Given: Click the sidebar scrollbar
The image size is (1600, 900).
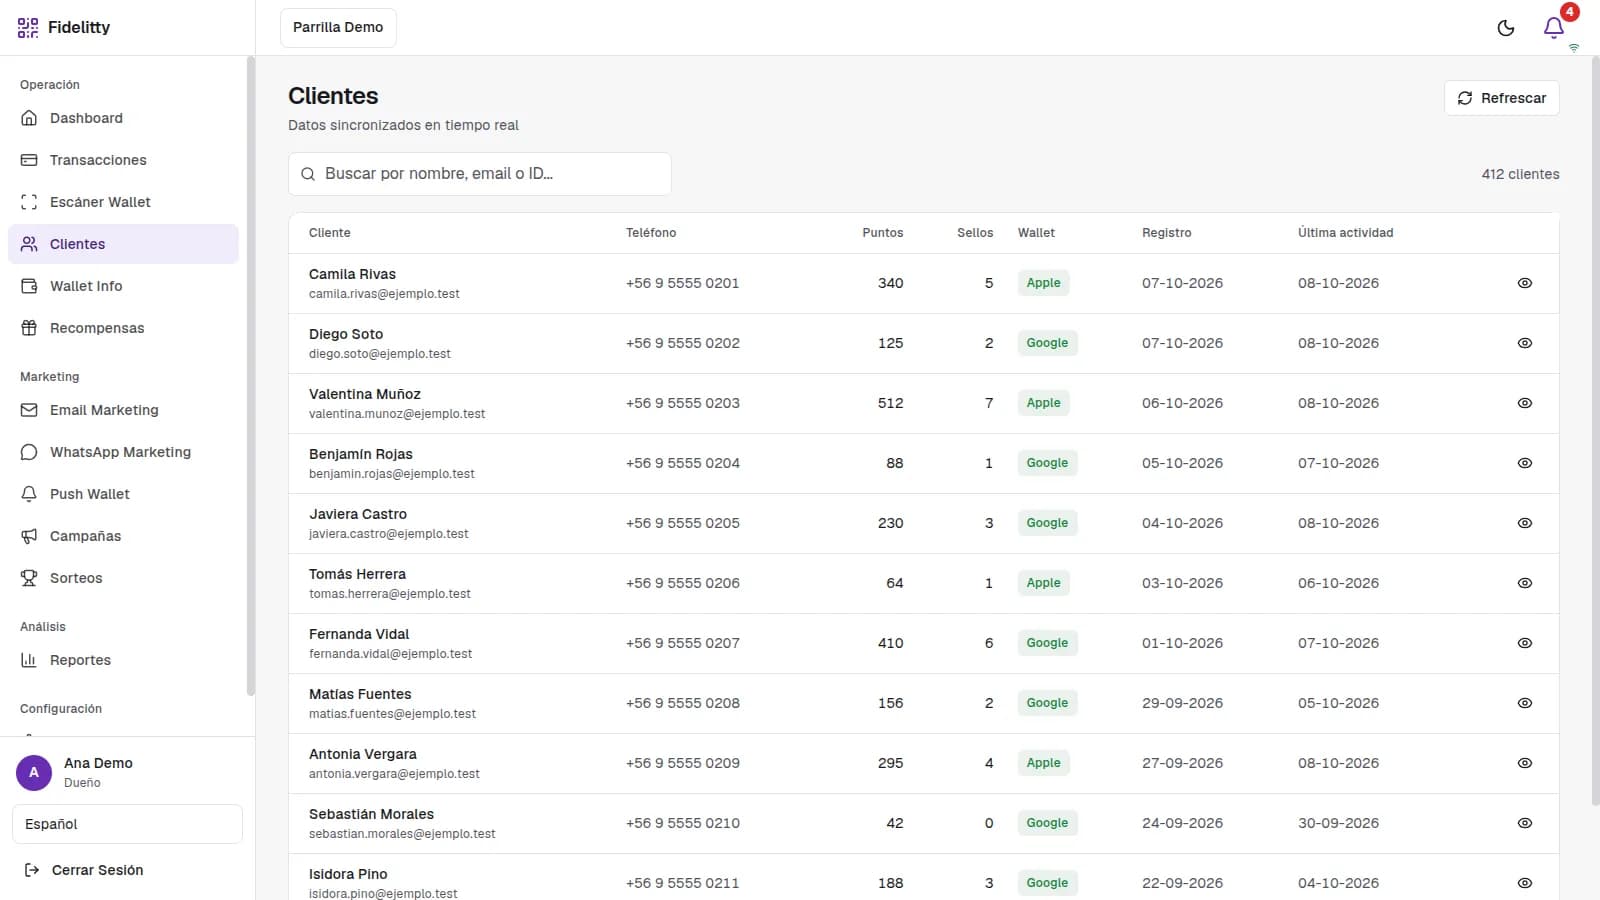Looking at the screenshot, I should [x=250, y=376].
